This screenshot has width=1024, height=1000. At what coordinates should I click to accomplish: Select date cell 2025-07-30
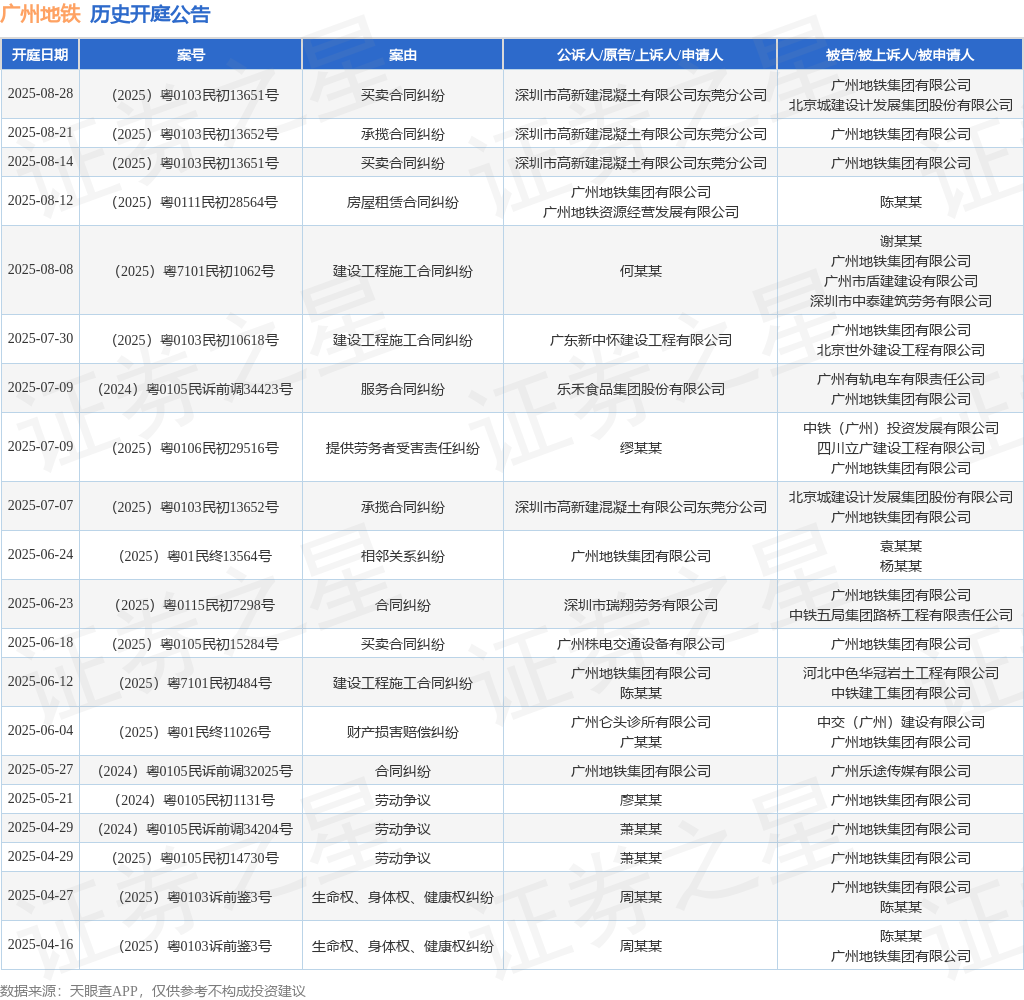[40, 338]
